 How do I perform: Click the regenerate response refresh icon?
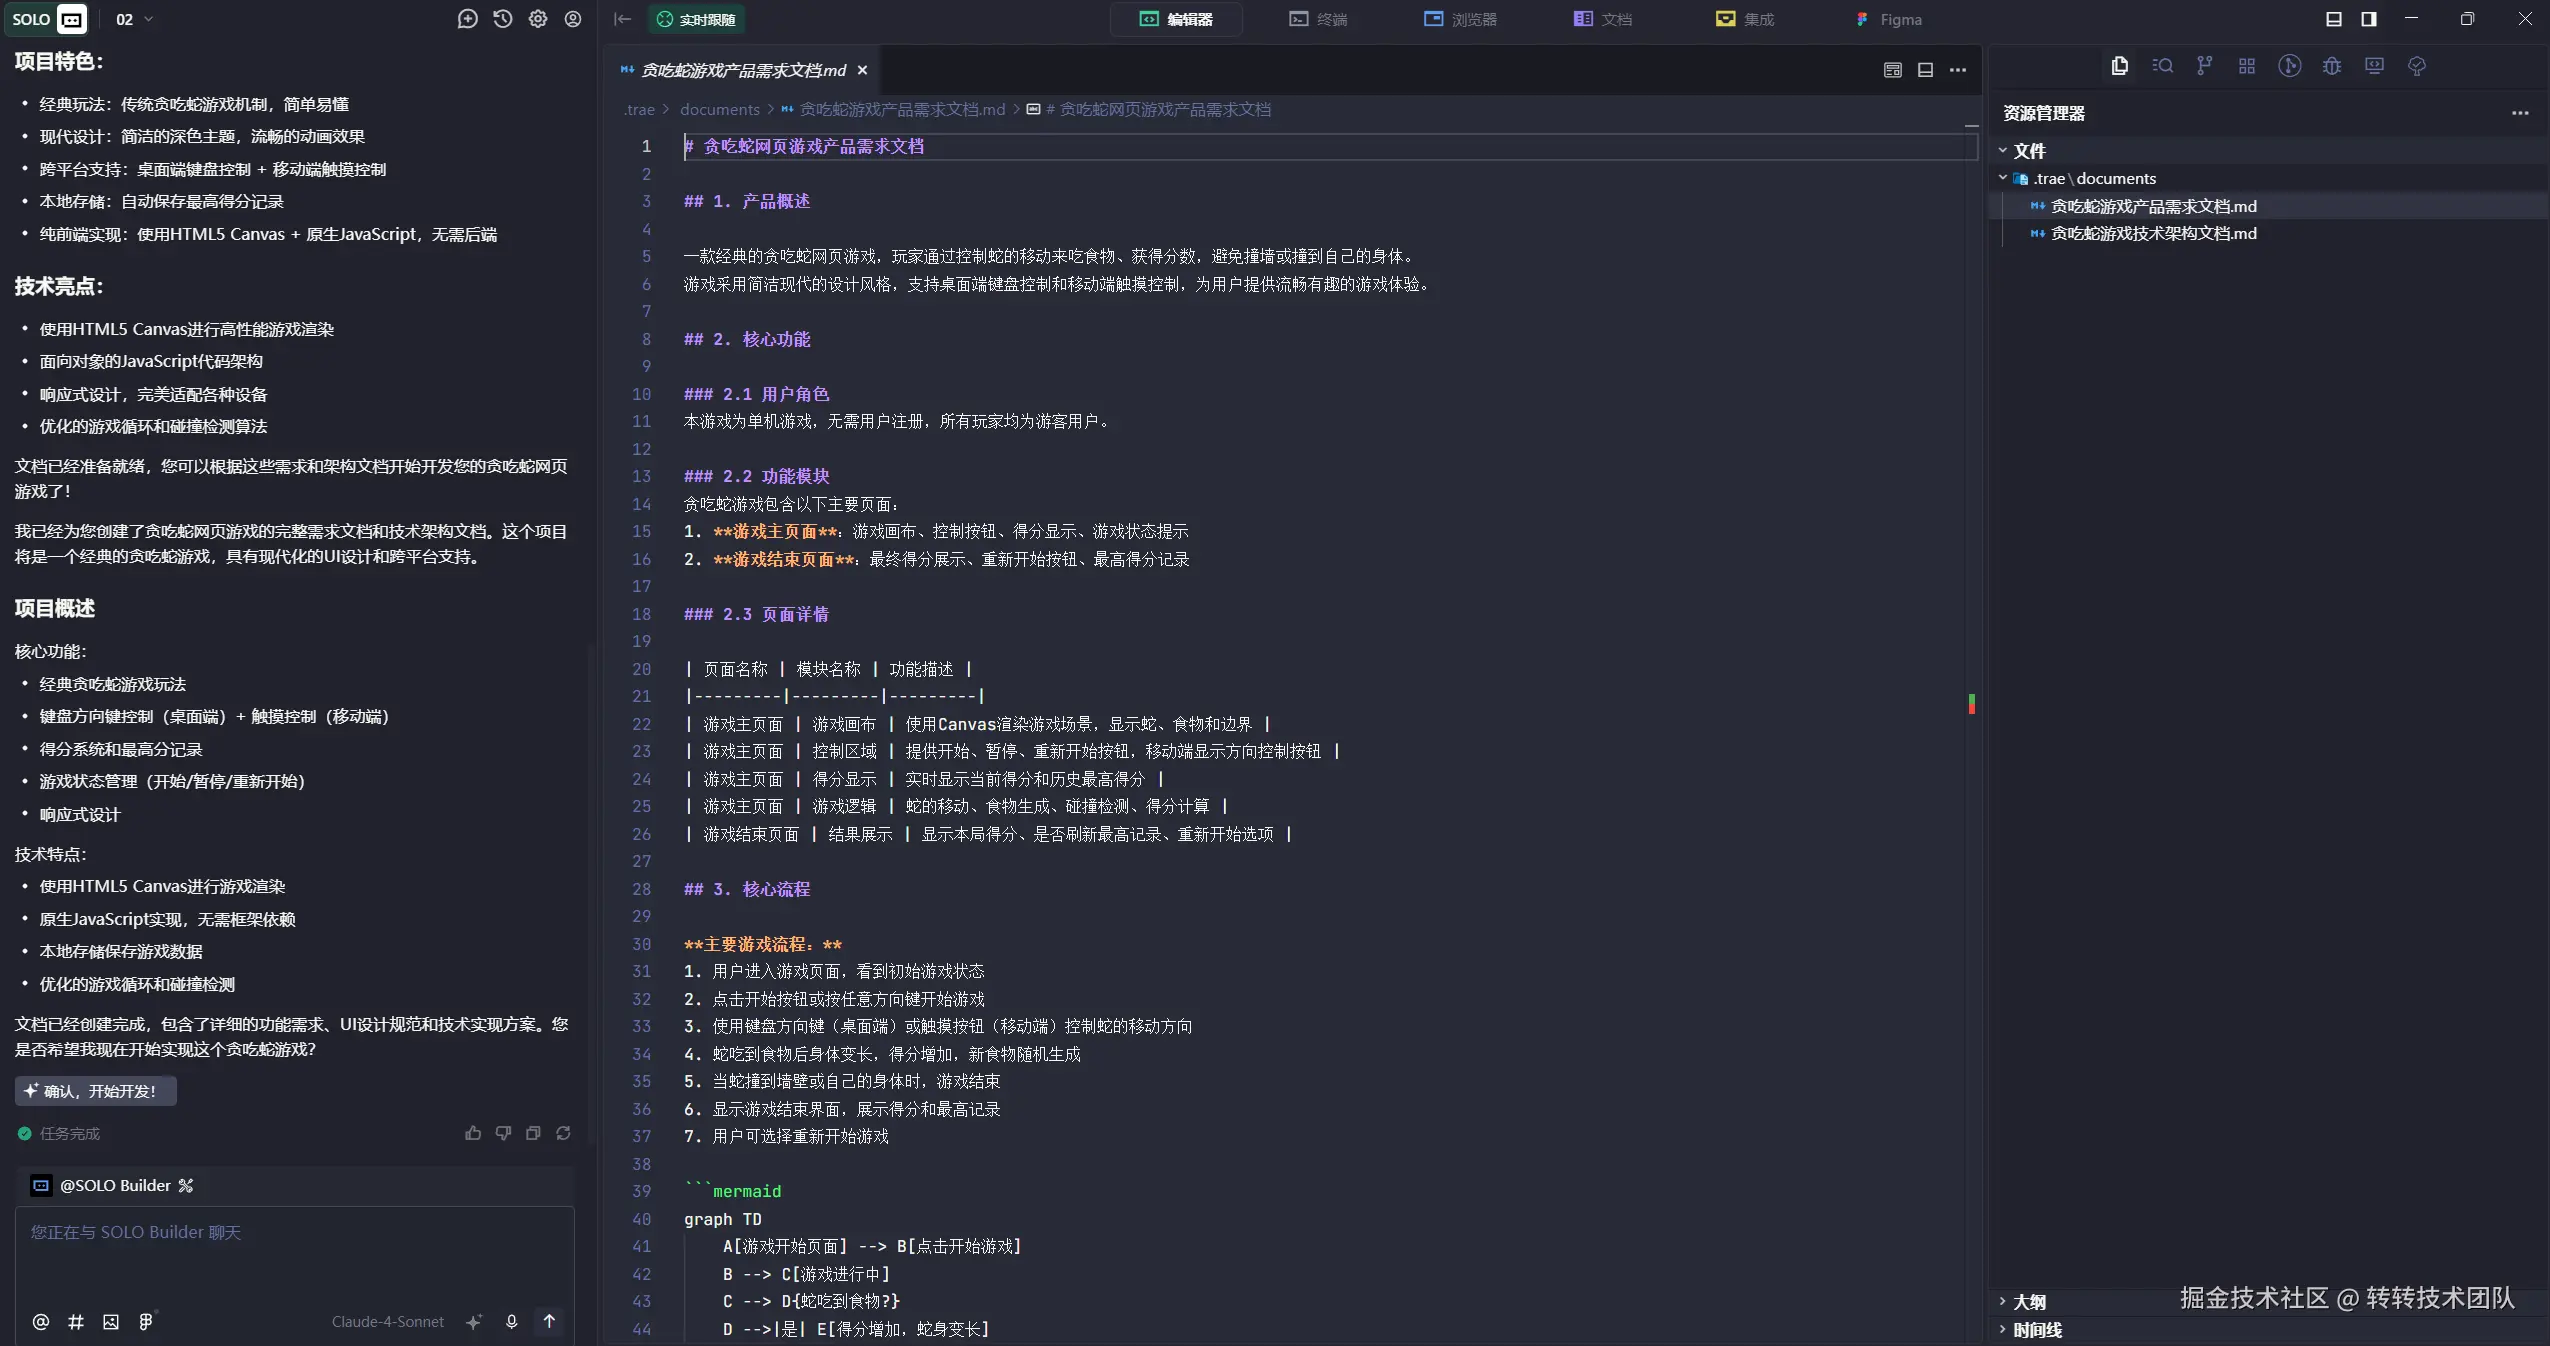(563, 1133)
